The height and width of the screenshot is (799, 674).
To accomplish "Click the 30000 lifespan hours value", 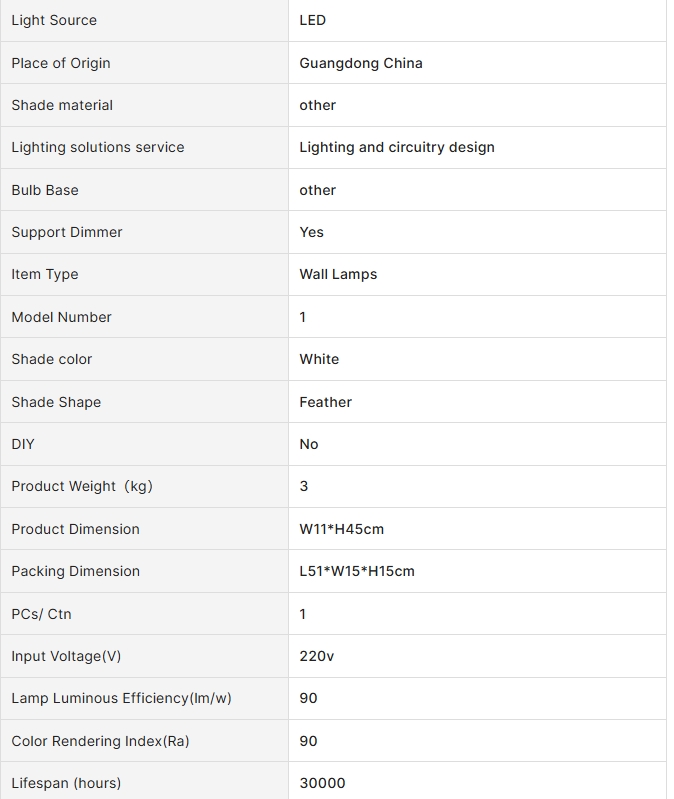I will 322,783.
